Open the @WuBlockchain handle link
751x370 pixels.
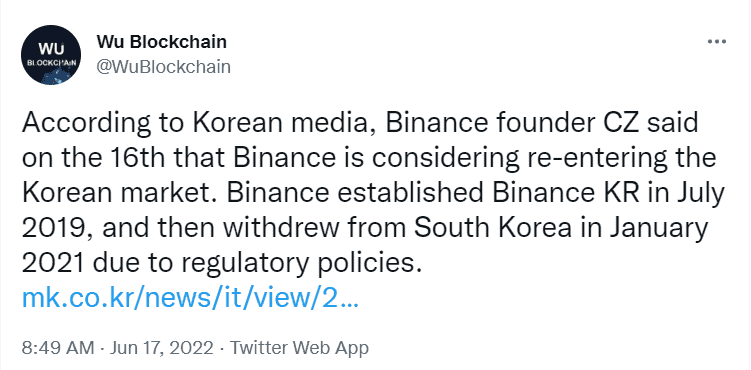click(163, 67)
